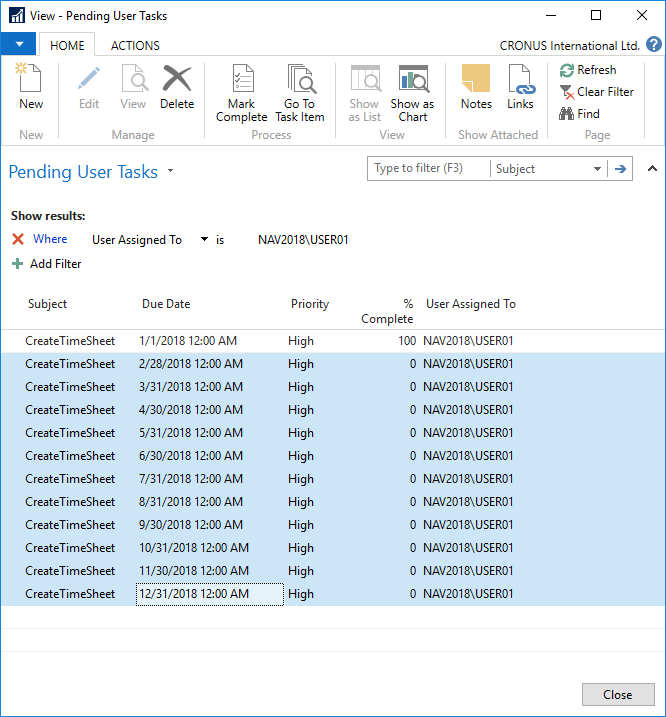666x717 pixels.
Task: Switch to the ACTIONS tab
Action: tap(135, 46)
